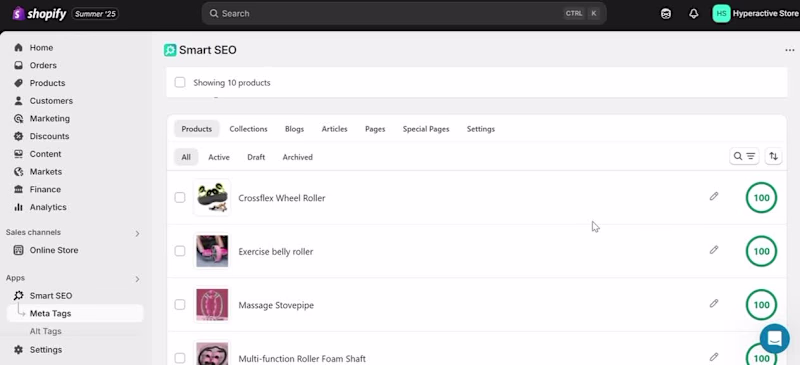This screenshot has width=800, height=365.
Task: Filter products by Draft tab
Action: [x=256, y=157]
